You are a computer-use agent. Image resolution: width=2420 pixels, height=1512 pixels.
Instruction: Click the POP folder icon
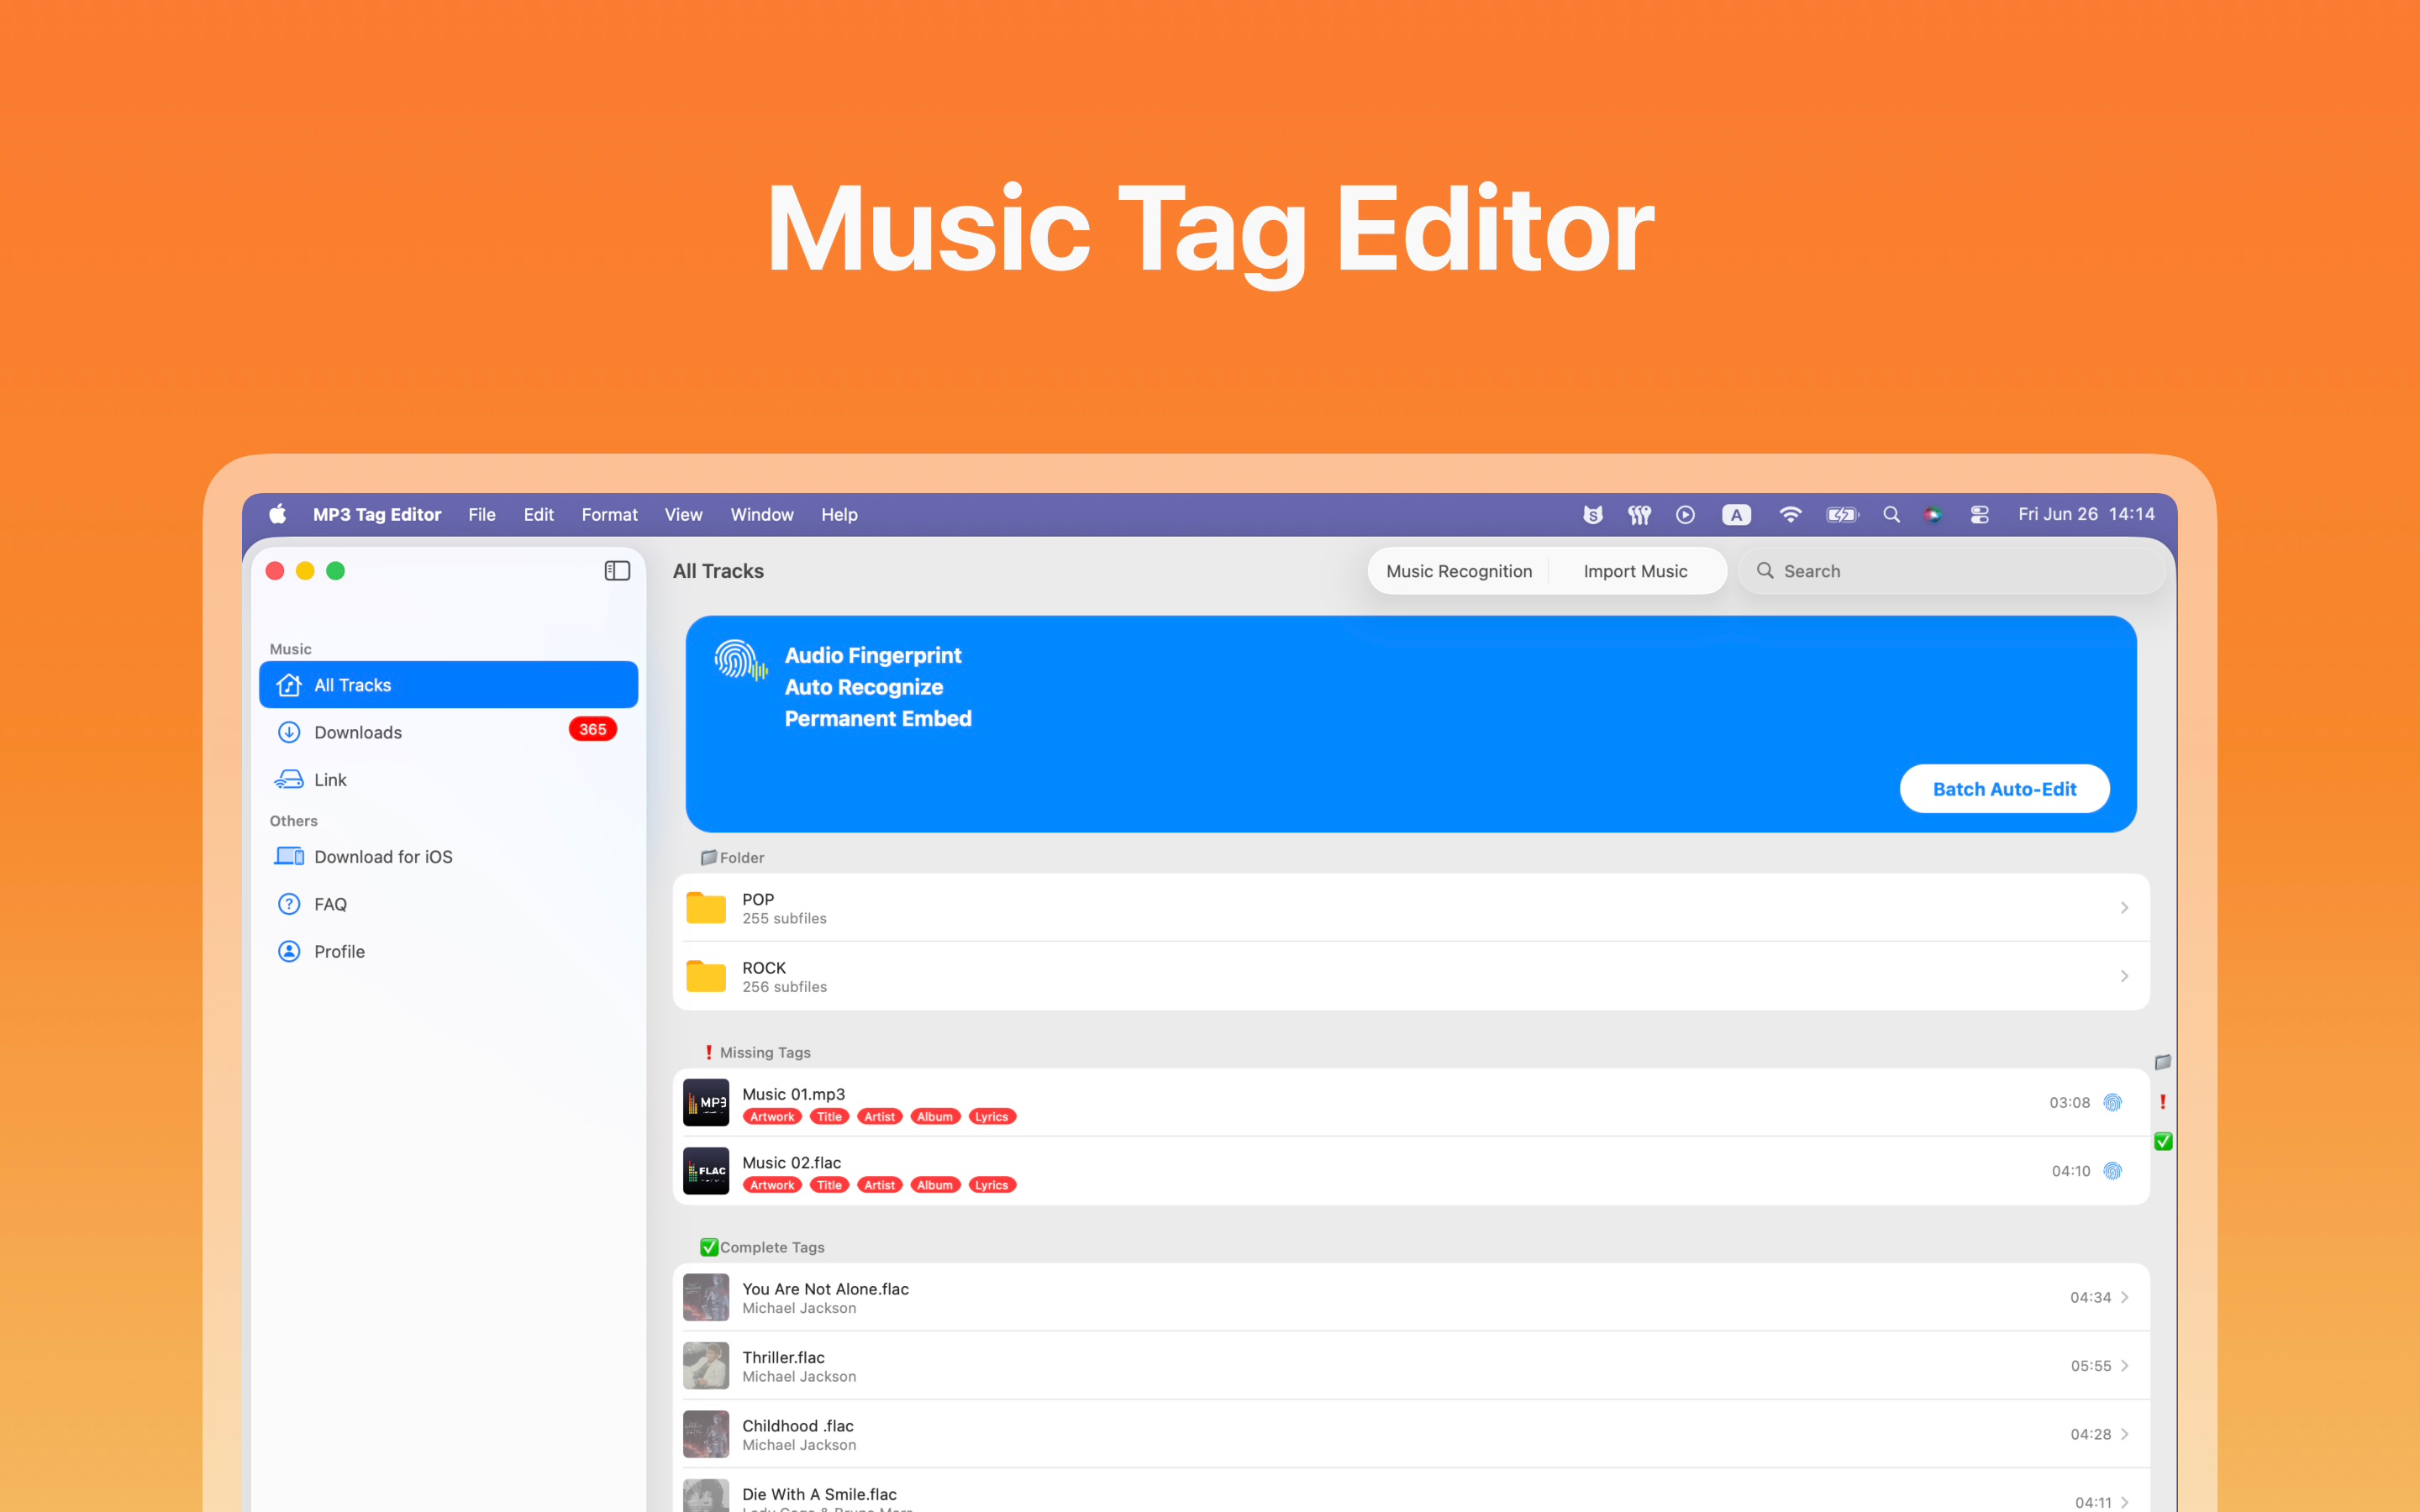(x=706, y=908)
